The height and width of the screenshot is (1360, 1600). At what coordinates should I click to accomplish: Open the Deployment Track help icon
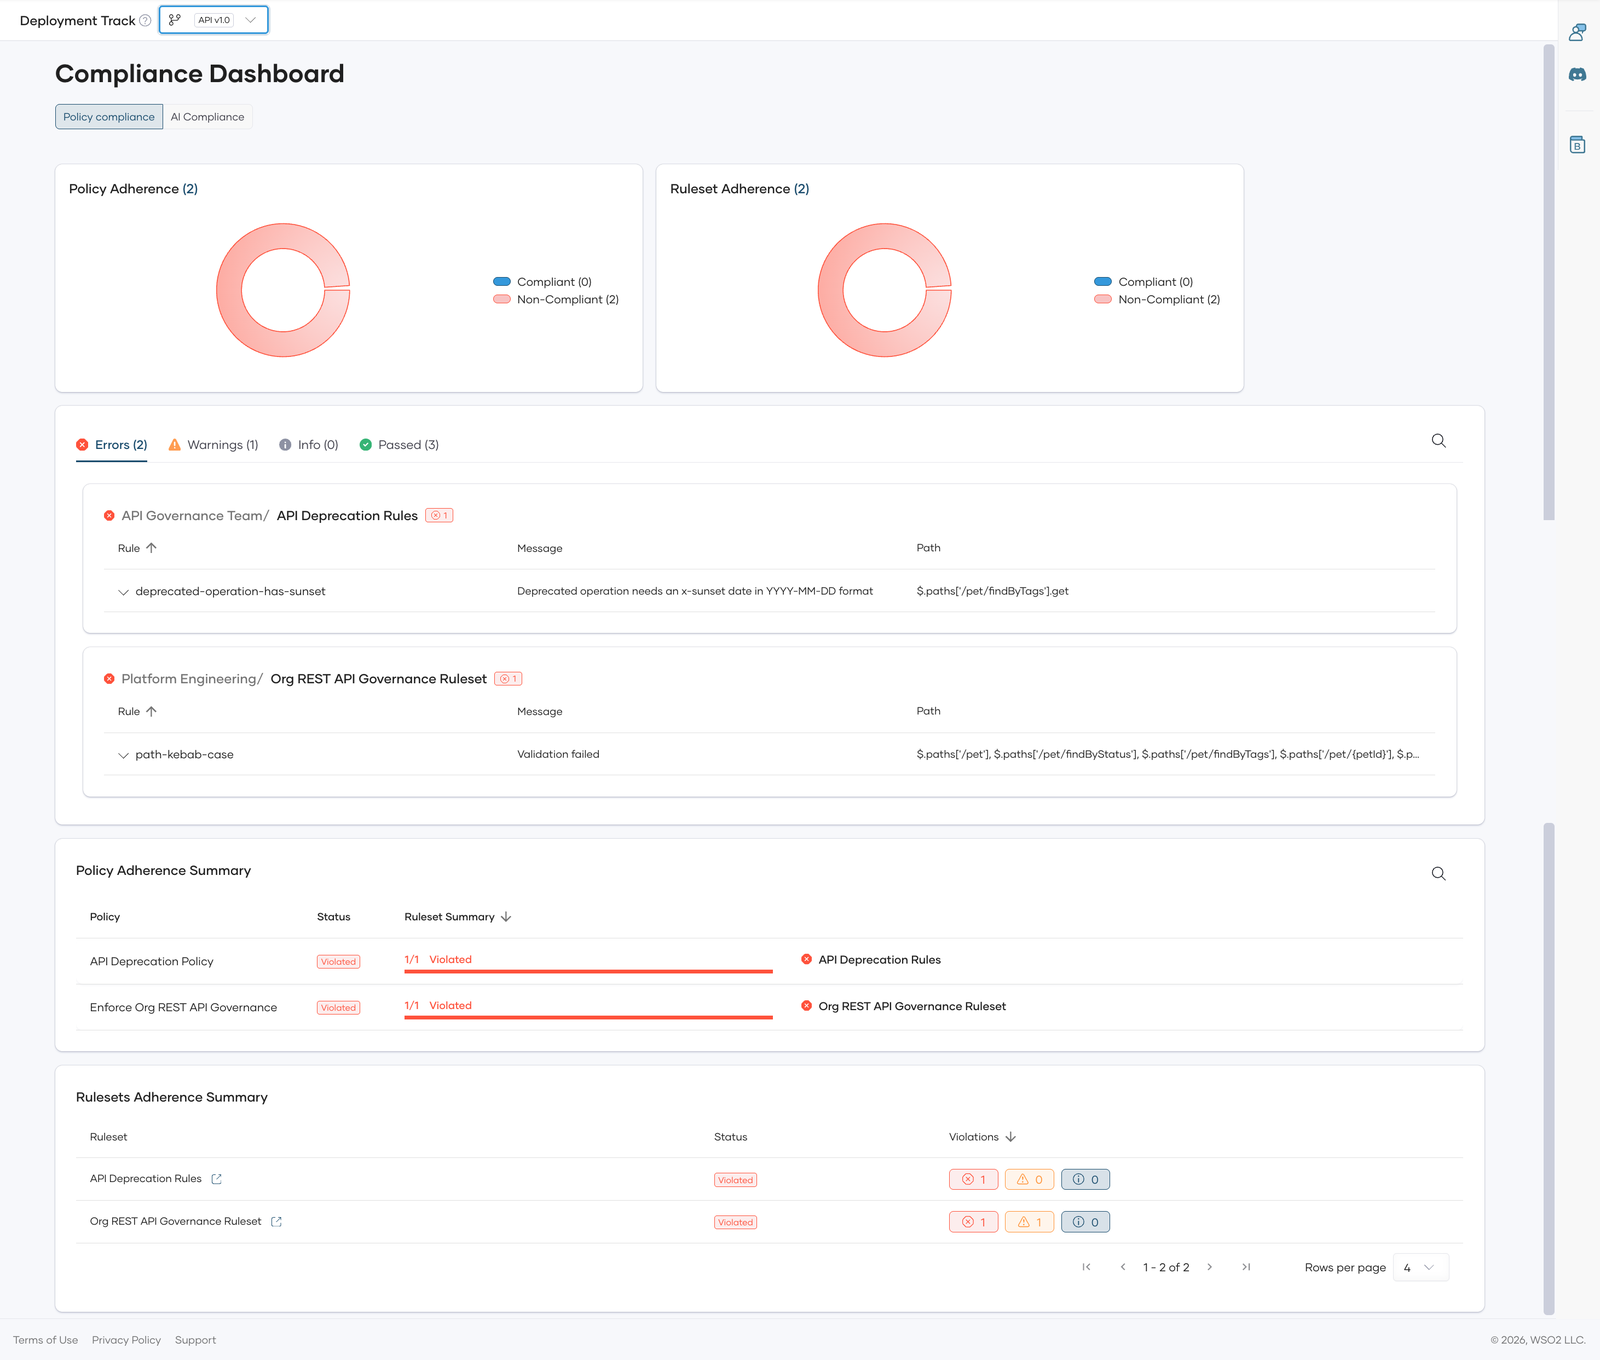click(145, 20)
